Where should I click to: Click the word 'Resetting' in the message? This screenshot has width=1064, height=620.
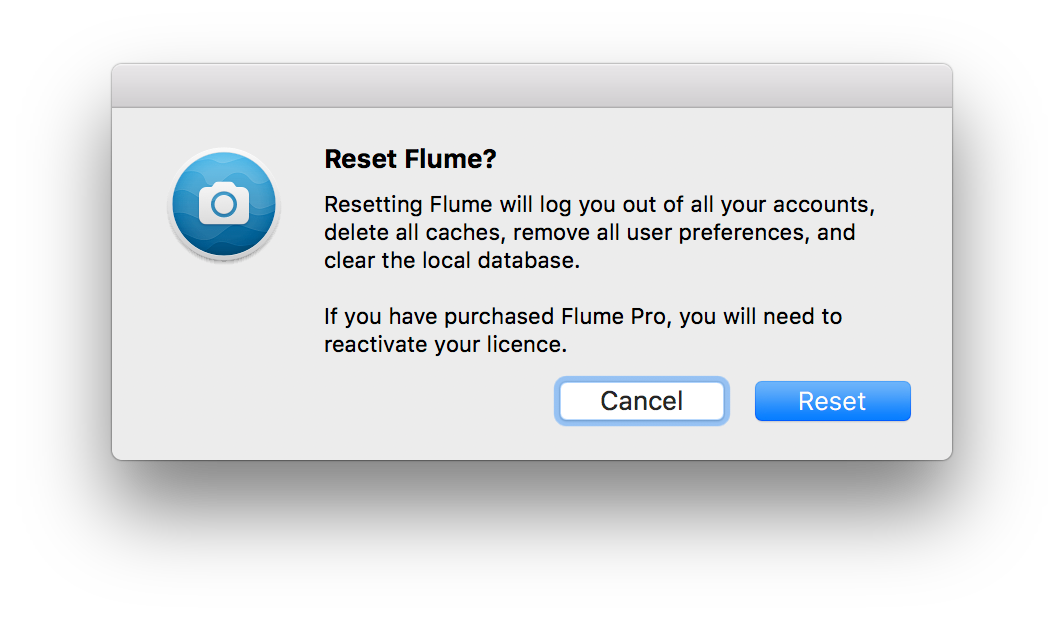pos(373,206)
